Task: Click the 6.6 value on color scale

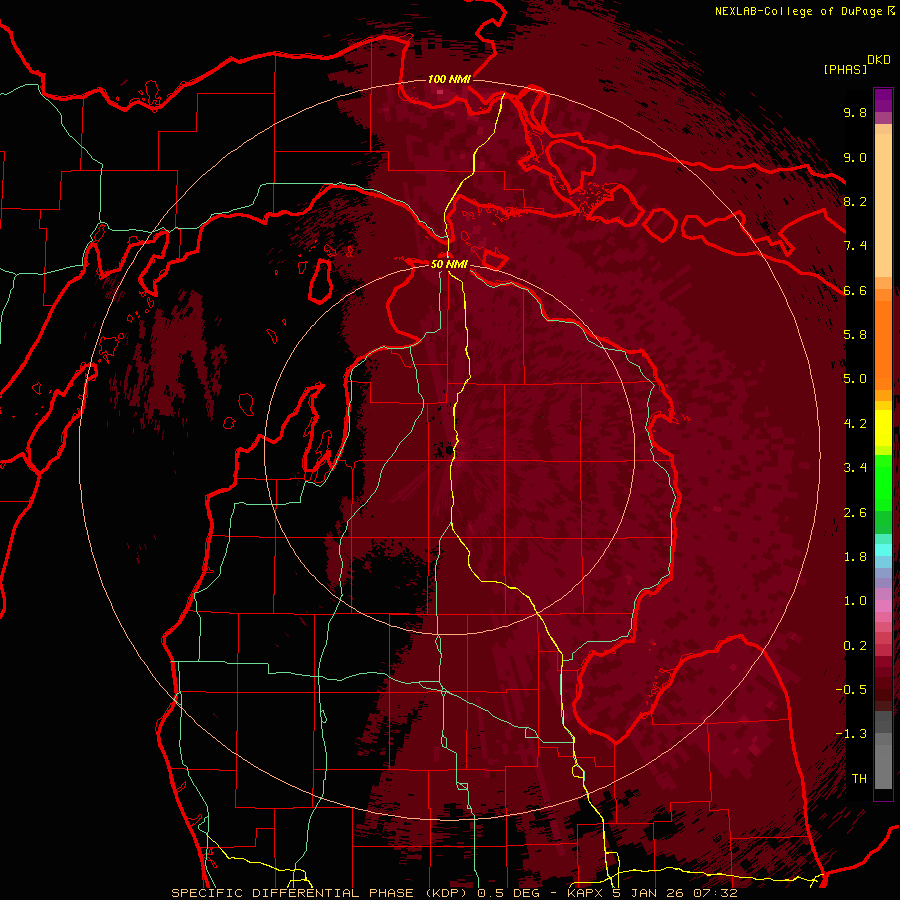Action: click(855, 290)
